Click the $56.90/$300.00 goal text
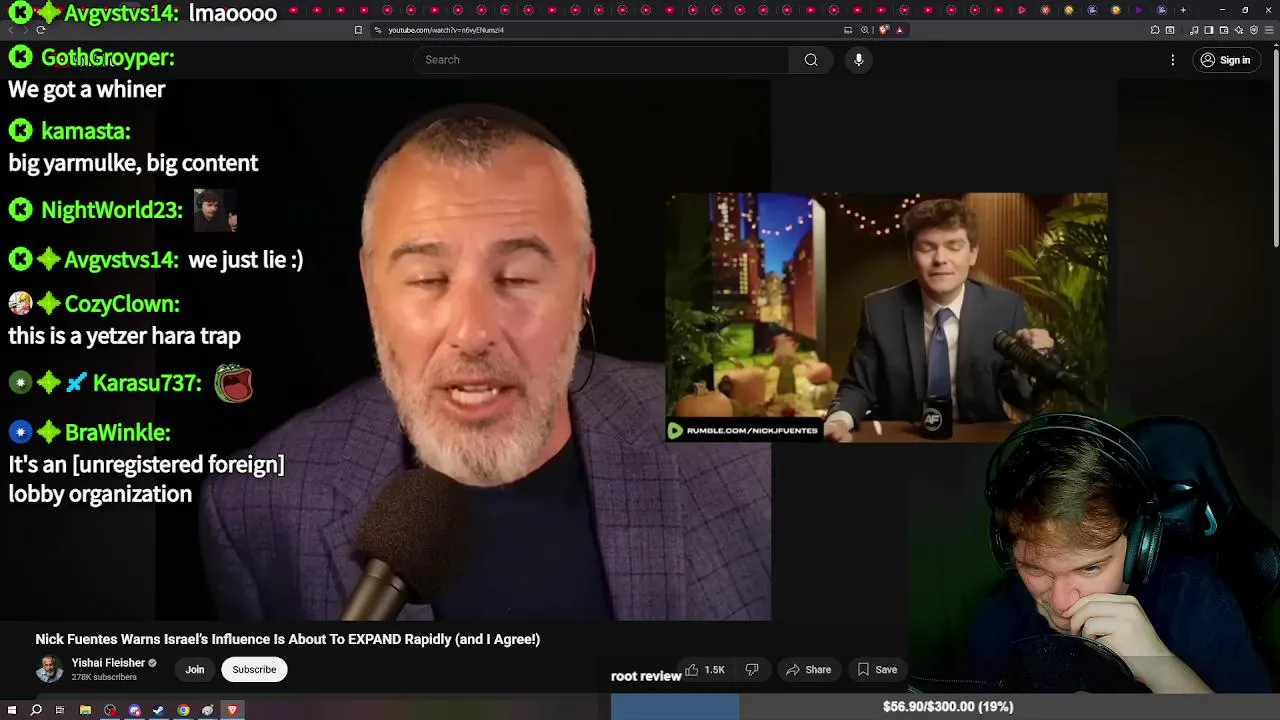Image resolution: width=1280 pixels, height=720 pixels. (x=948, y=707)
